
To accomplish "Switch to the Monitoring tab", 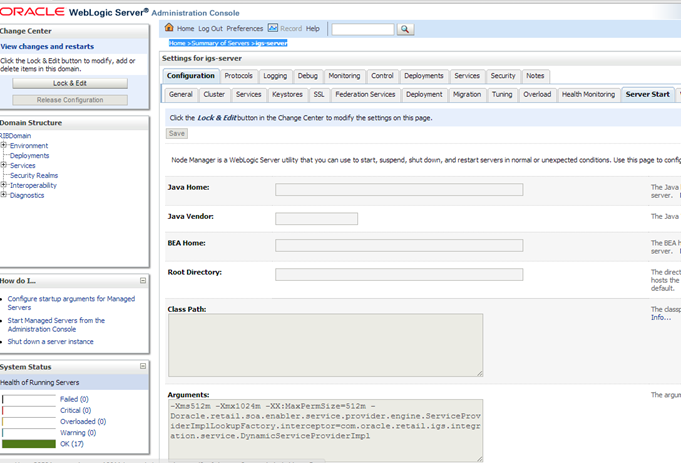I will click(344, 76).
